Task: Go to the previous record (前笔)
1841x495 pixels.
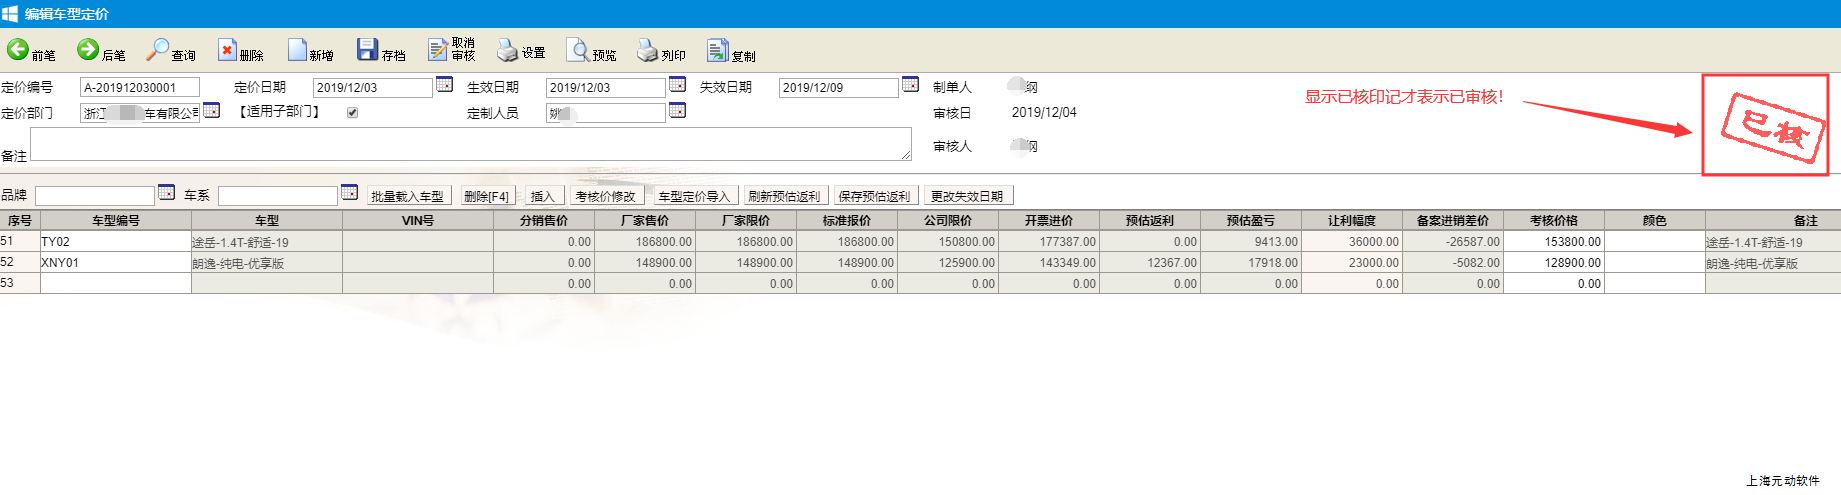Action: tap(19, 50)
